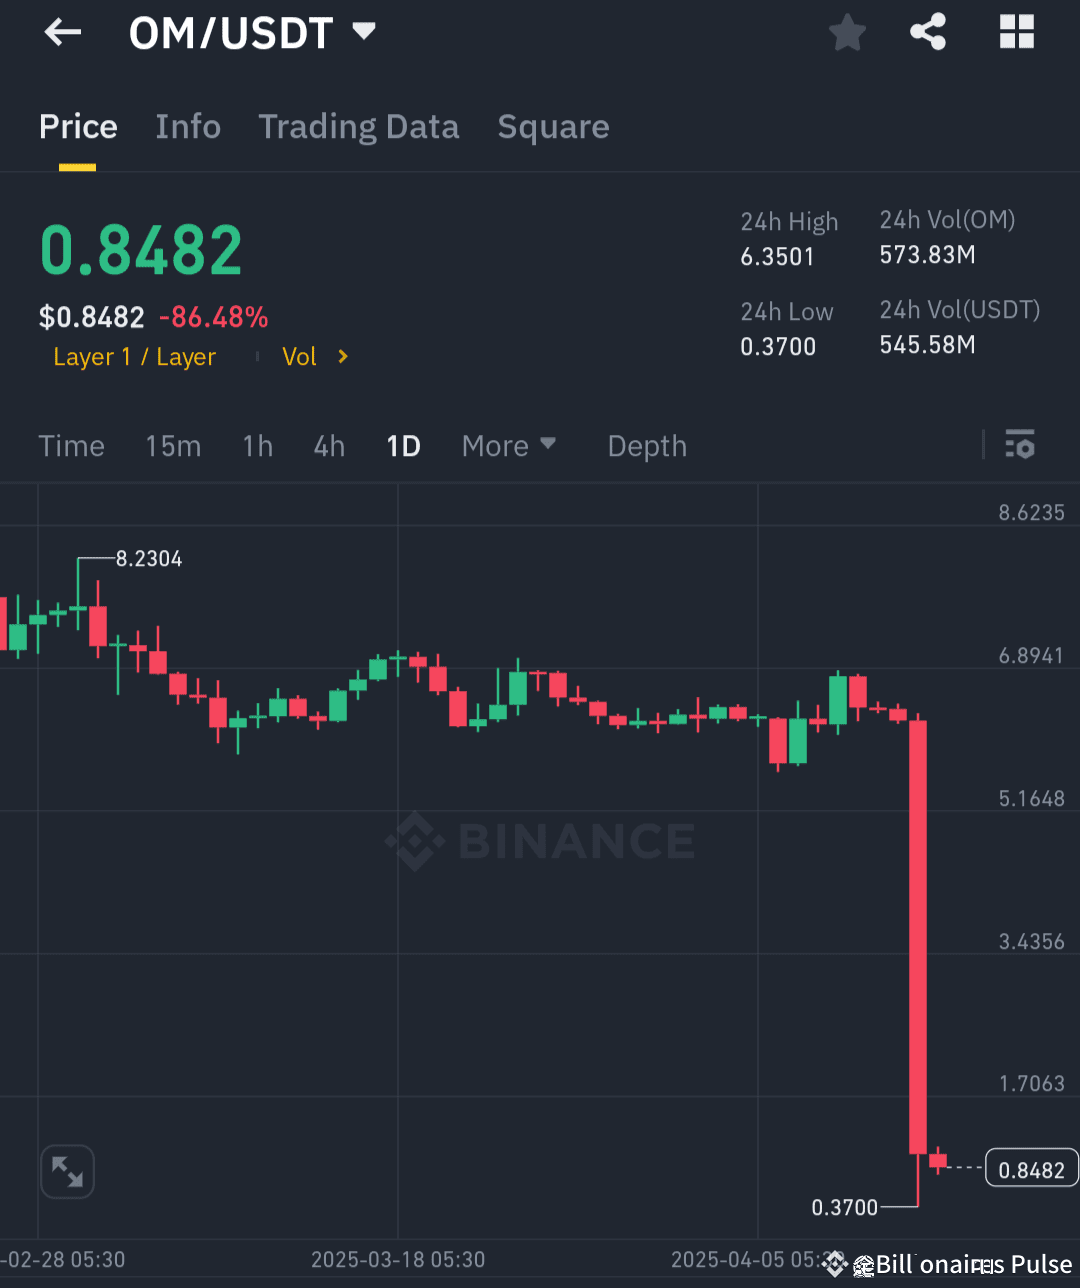The height and width of the screenshot is (1288, 1080).
Task: Expand chart to fullscreen mode
Action: 67,1171
